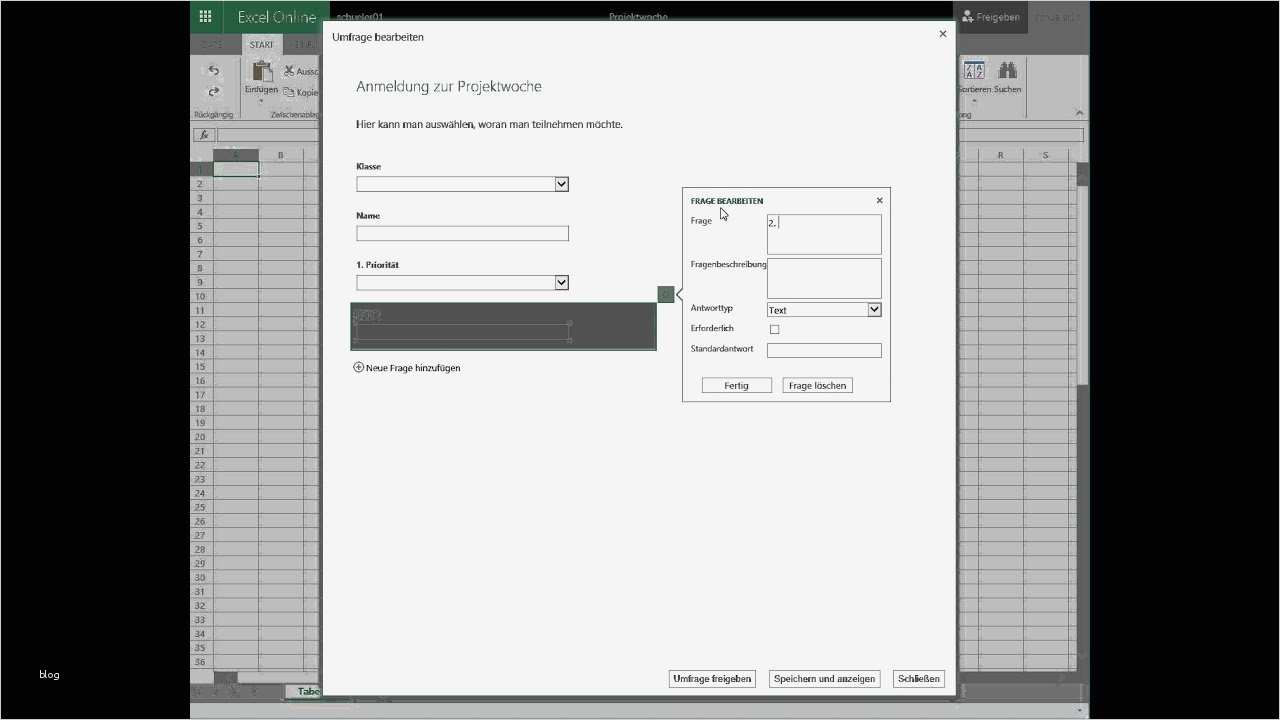Image resolution: width=1280 pixels, height=720 pixels.
Task: Enable the Erforderlich checkbox
Action: (x=775, y=328)
